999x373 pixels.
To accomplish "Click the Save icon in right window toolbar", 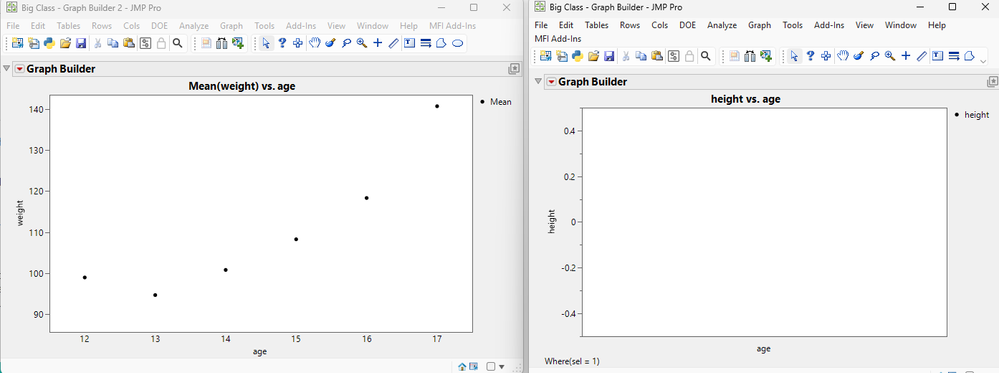I will 609,56.
